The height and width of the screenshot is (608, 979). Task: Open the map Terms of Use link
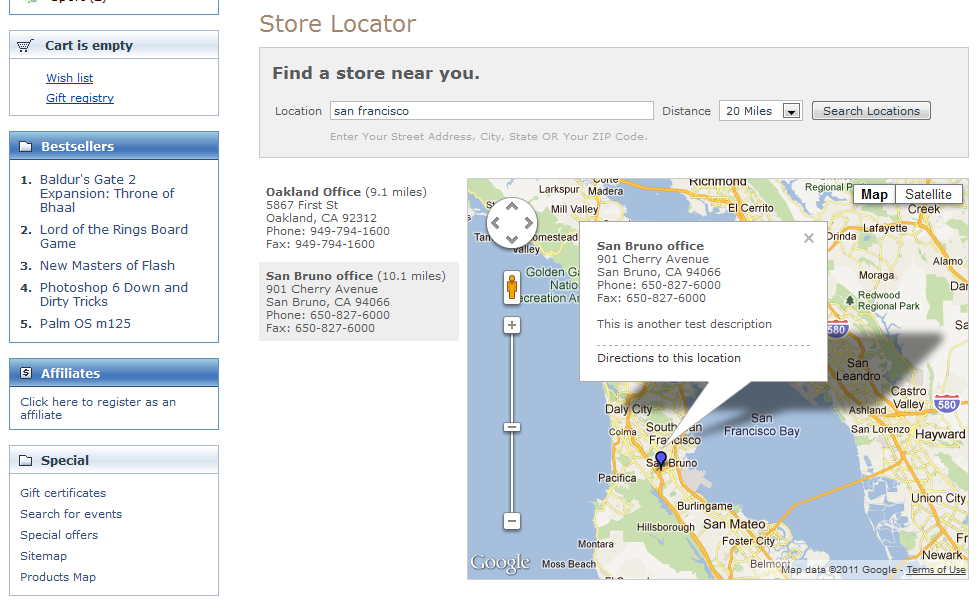[936, 570]
